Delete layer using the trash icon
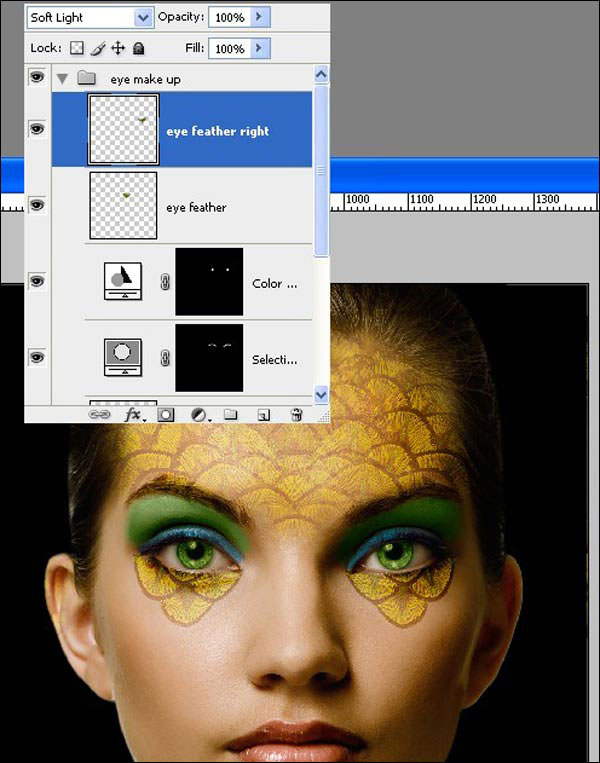 coord(296,414)
